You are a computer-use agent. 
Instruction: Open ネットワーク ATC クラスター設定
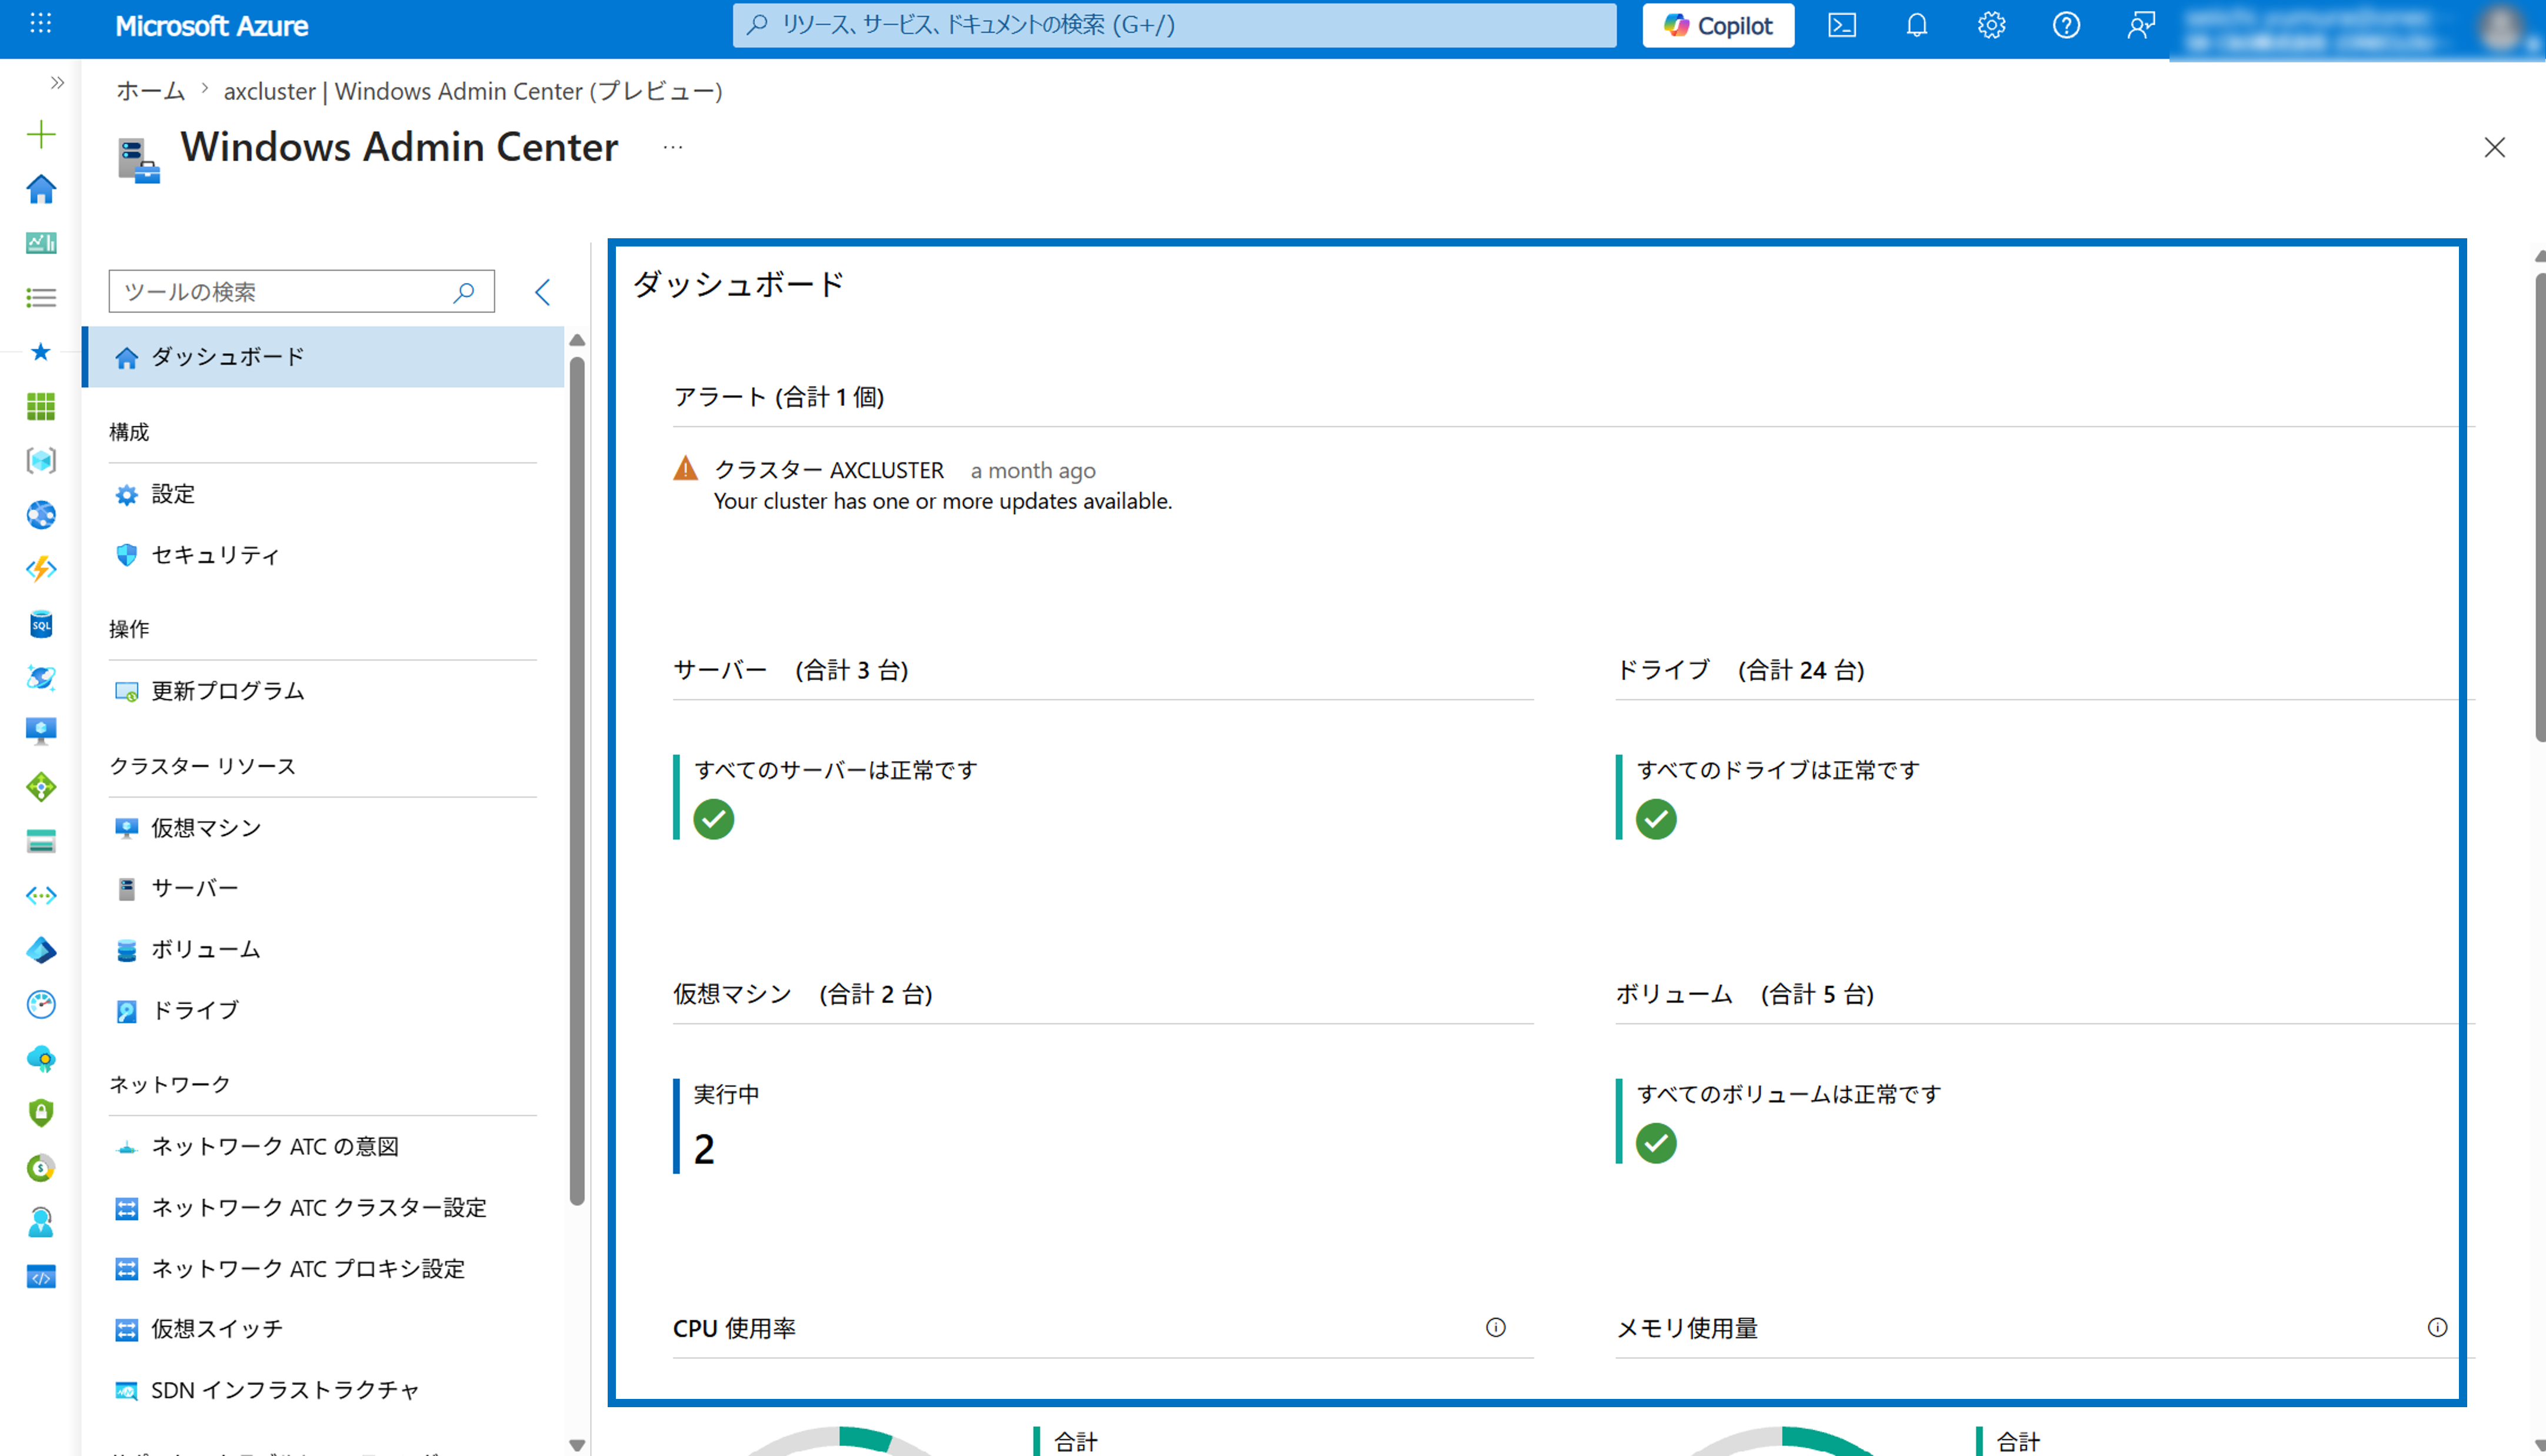pos(323,1208)
